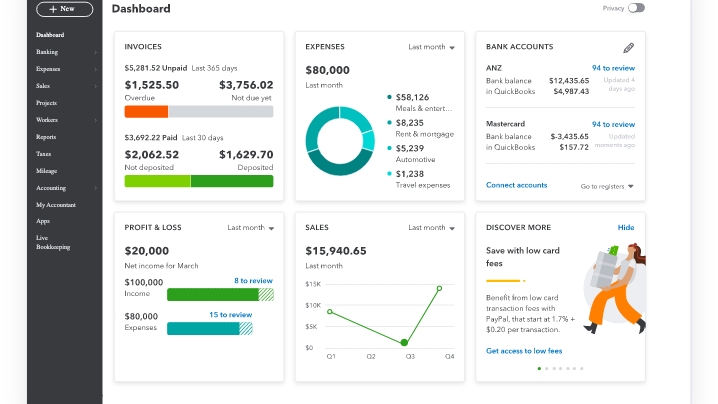Click the expenses donut chart
The width and height of the screenshot is (718, 404).
pyautogui.click(x=340, y=141)
